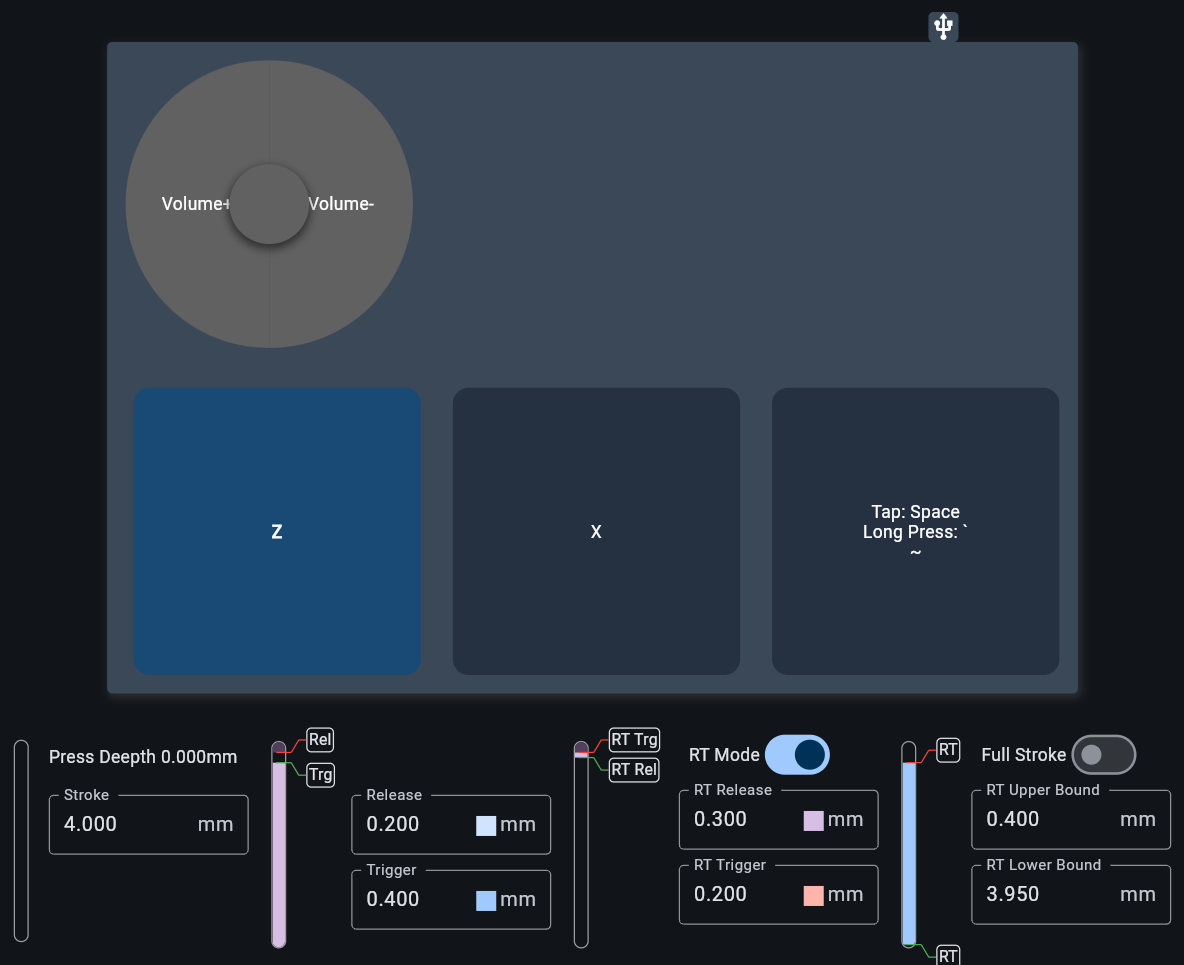
Task: Edit the RT Trigger value field
Action: pos(740,894)
